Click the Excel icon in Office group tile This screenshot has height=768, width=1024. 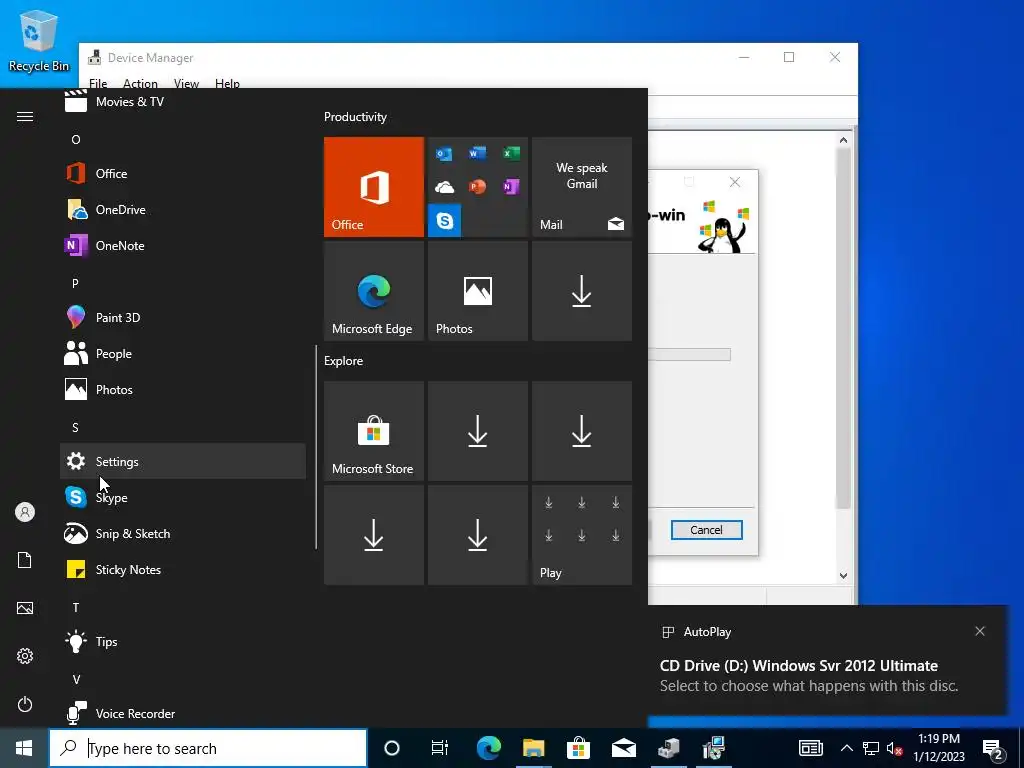(511, 153)
